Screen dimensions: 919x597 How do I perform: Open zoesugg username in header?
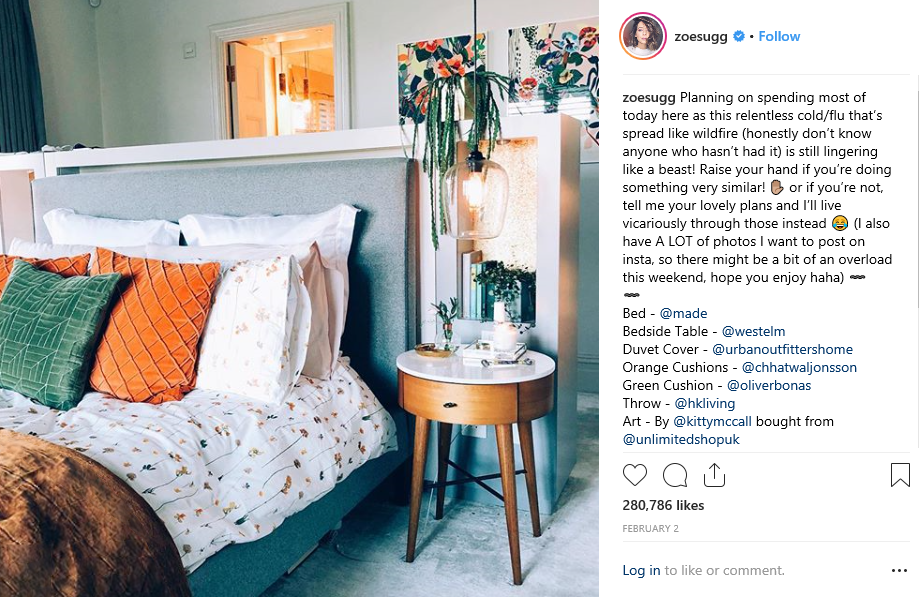(700, 36)
